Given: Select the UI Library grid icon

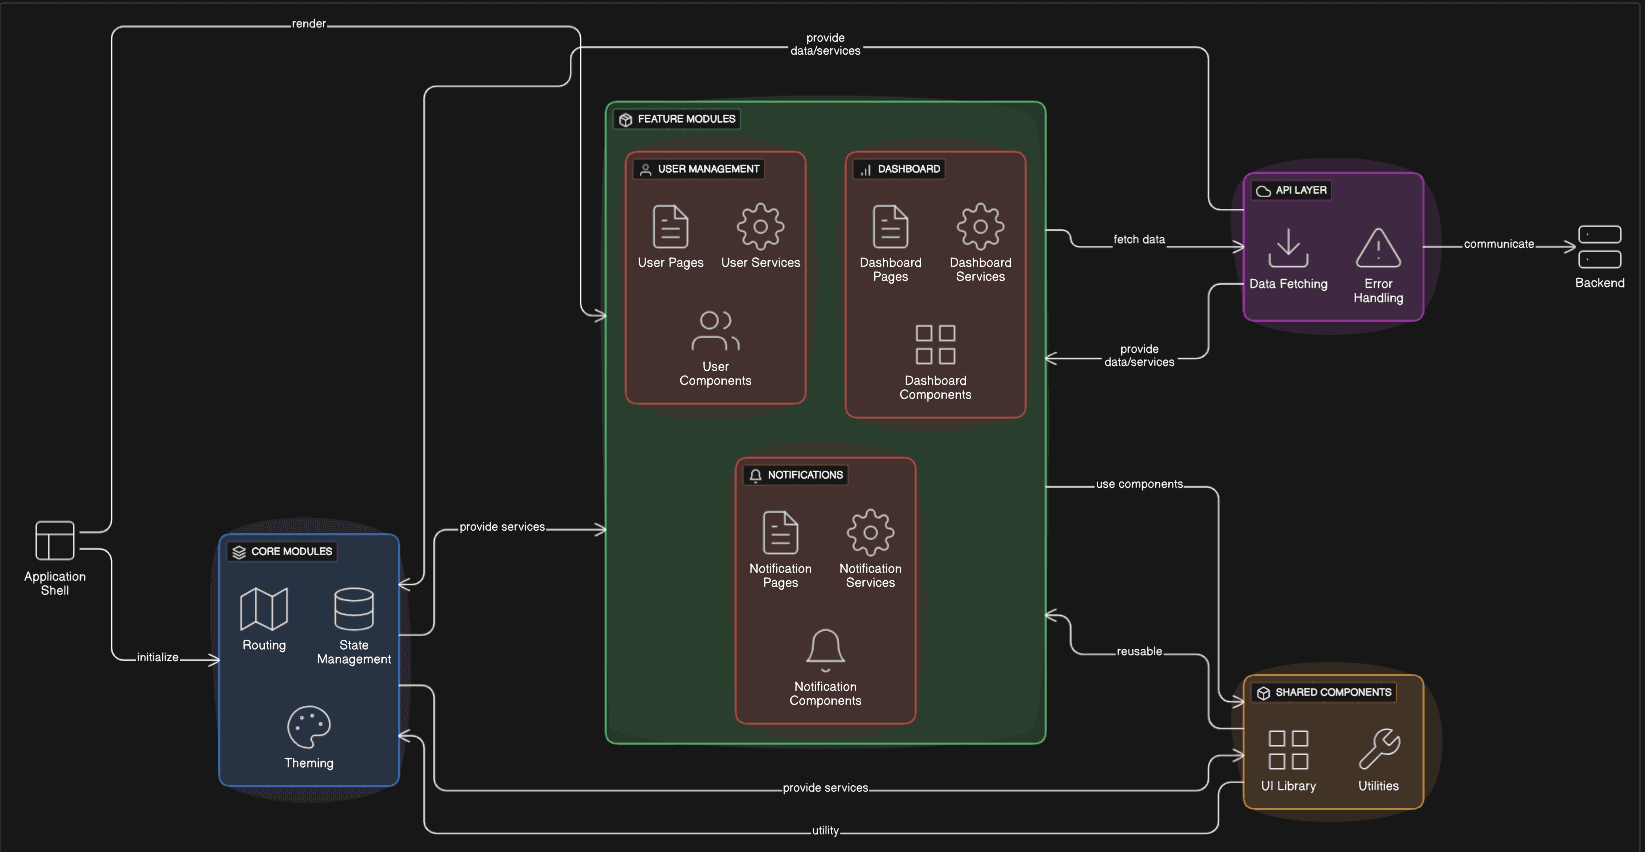Looking at the screenshot, I should click(1288, 749).
